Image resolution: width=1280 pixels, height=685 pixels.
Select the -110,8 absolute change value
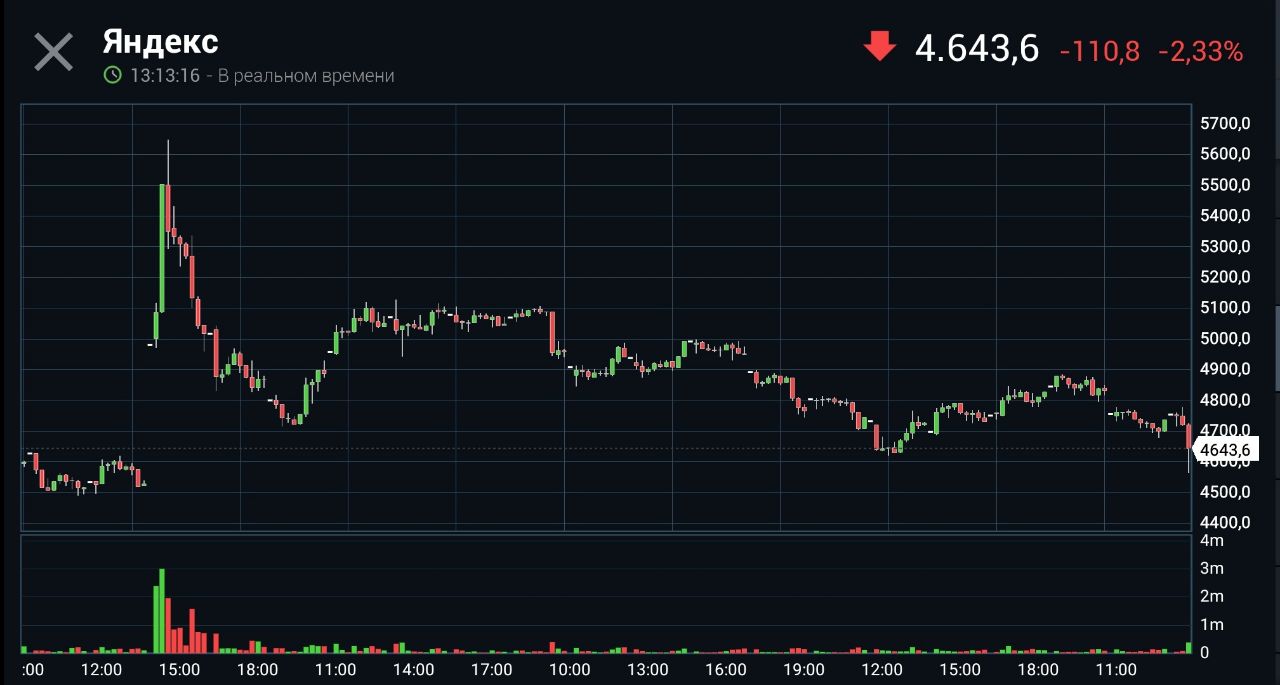coord(1099,51)
